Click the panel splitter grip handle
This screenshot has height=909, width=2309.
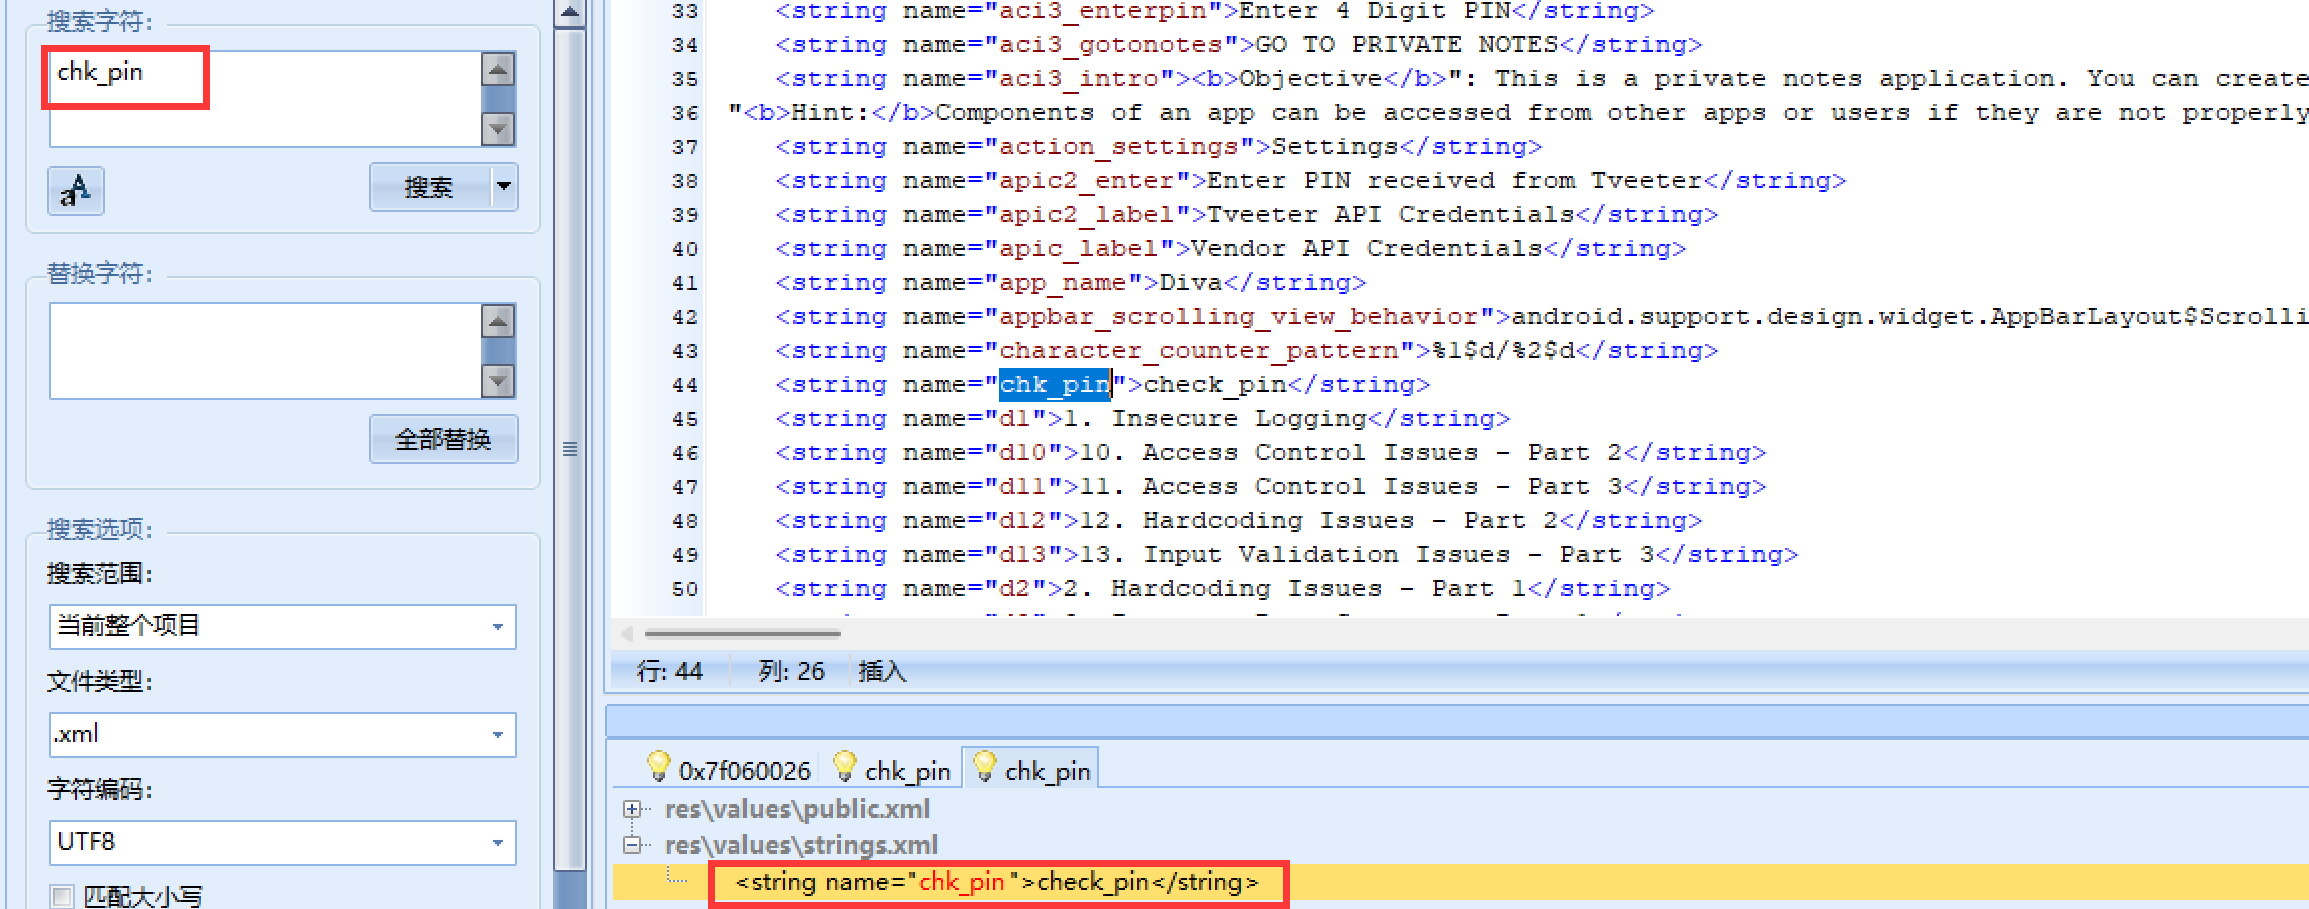[x=570, y=449]
